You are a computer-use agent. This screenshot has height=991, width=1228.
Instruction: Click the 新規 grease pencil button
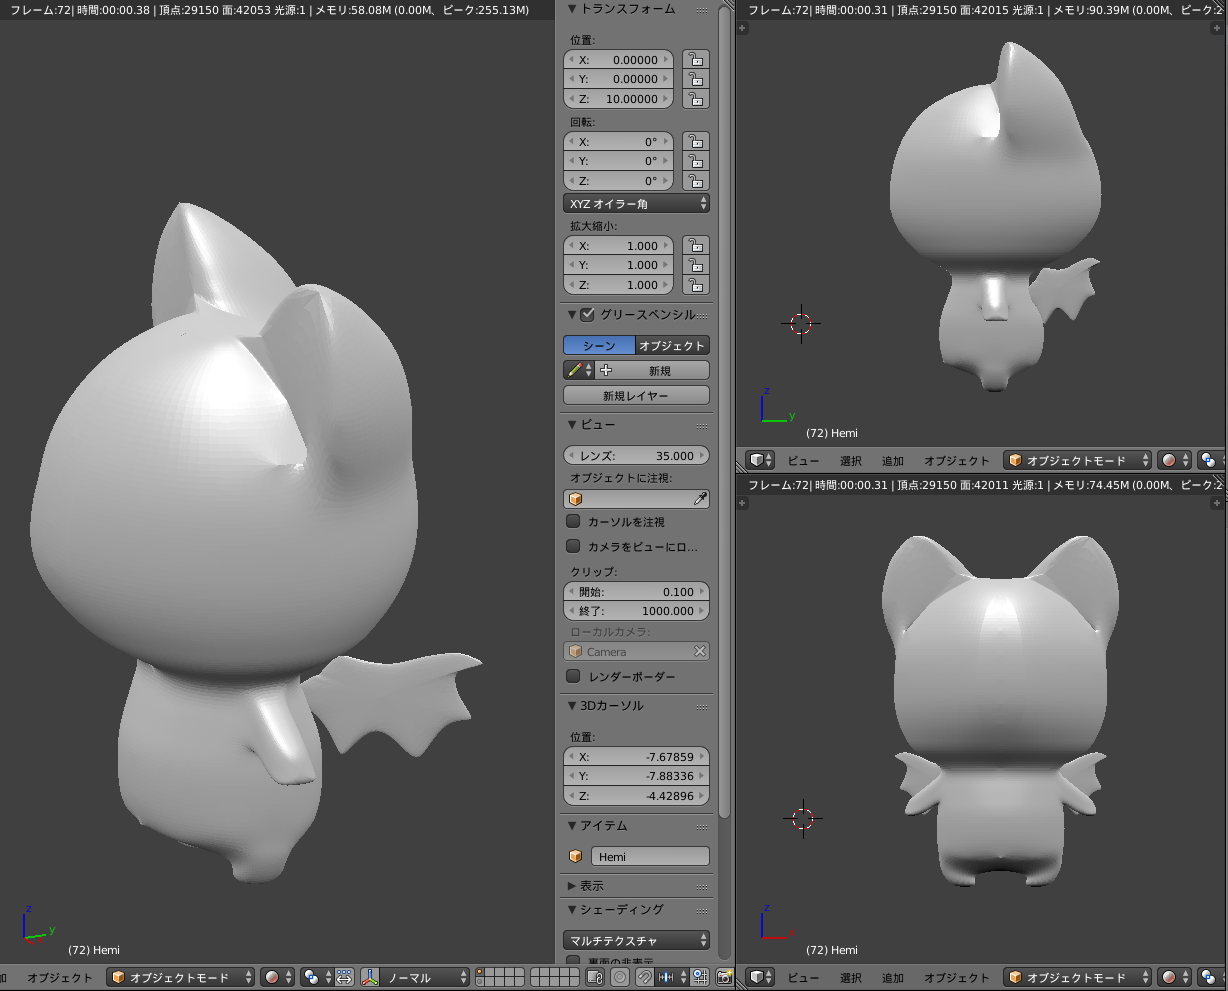653,370
